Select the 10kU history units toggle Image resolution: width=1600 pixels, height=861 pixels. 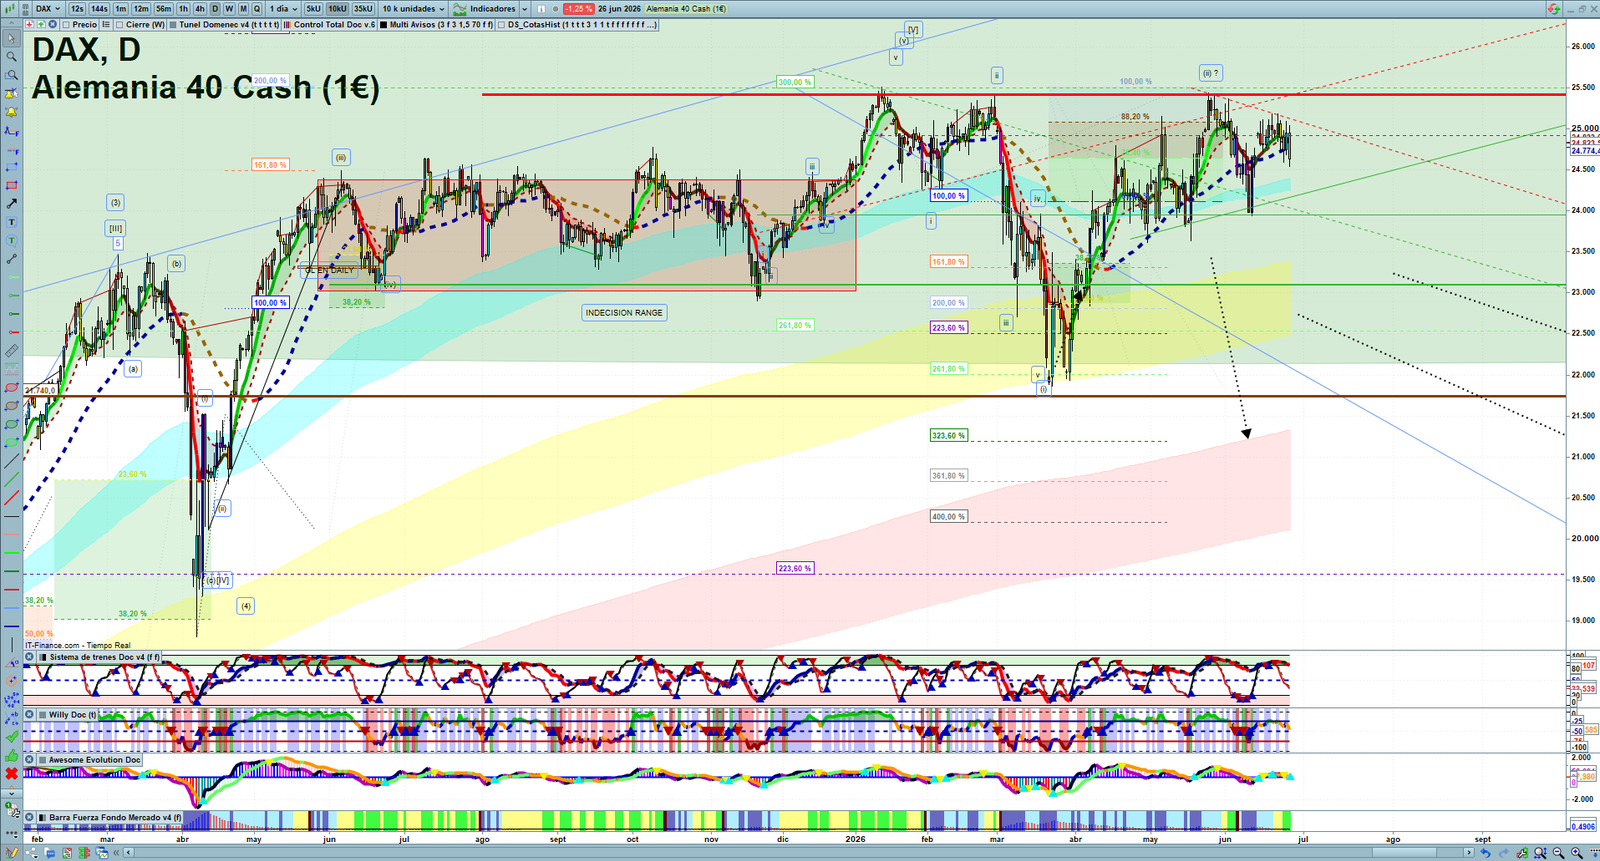click(337, 9)
